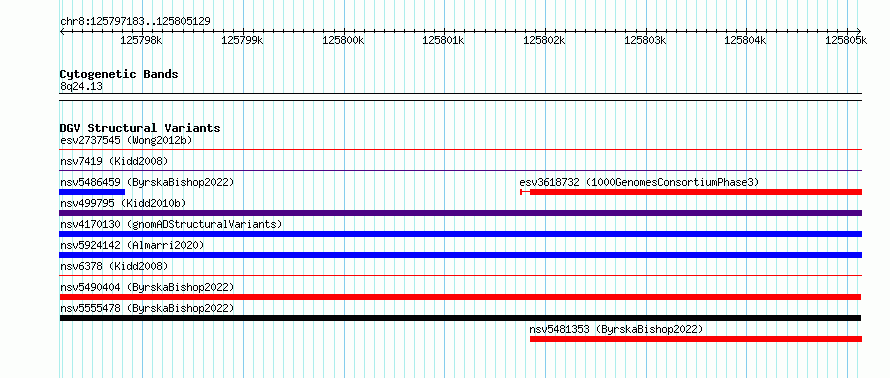Click the 125798k ruler tick label

point(141,40)
